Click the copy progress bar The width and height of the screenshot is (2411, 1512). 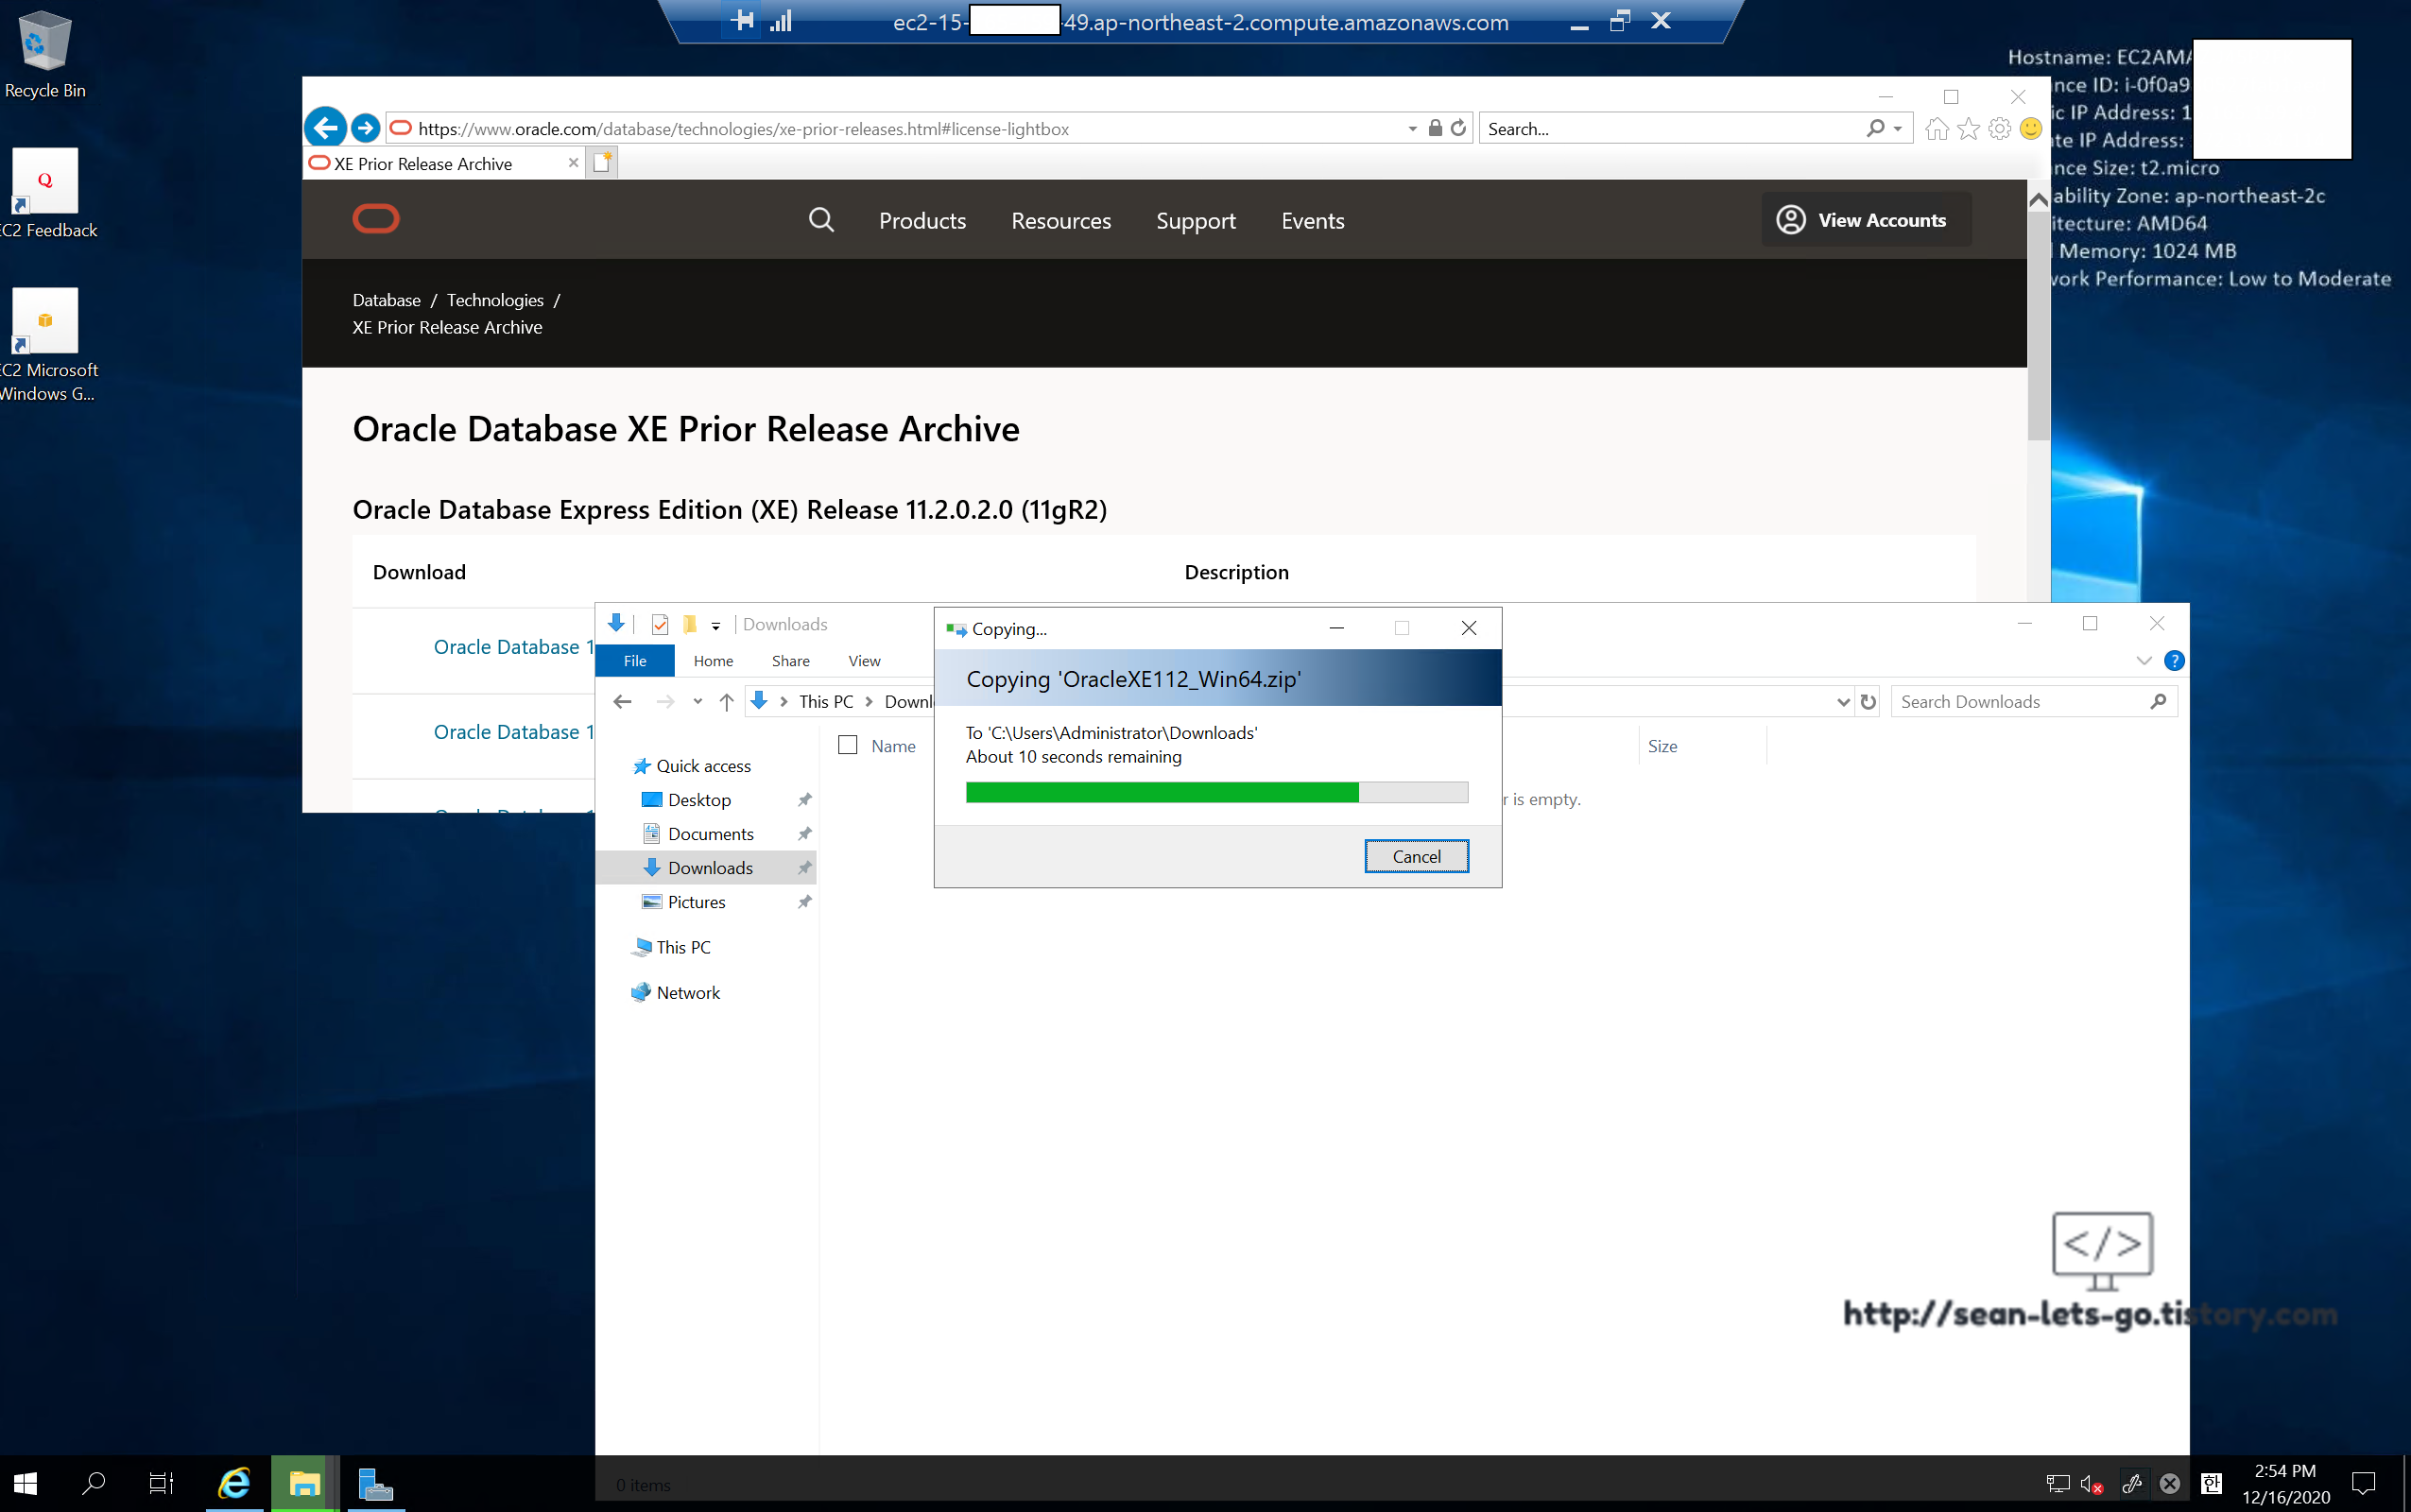coord(1216,793)
